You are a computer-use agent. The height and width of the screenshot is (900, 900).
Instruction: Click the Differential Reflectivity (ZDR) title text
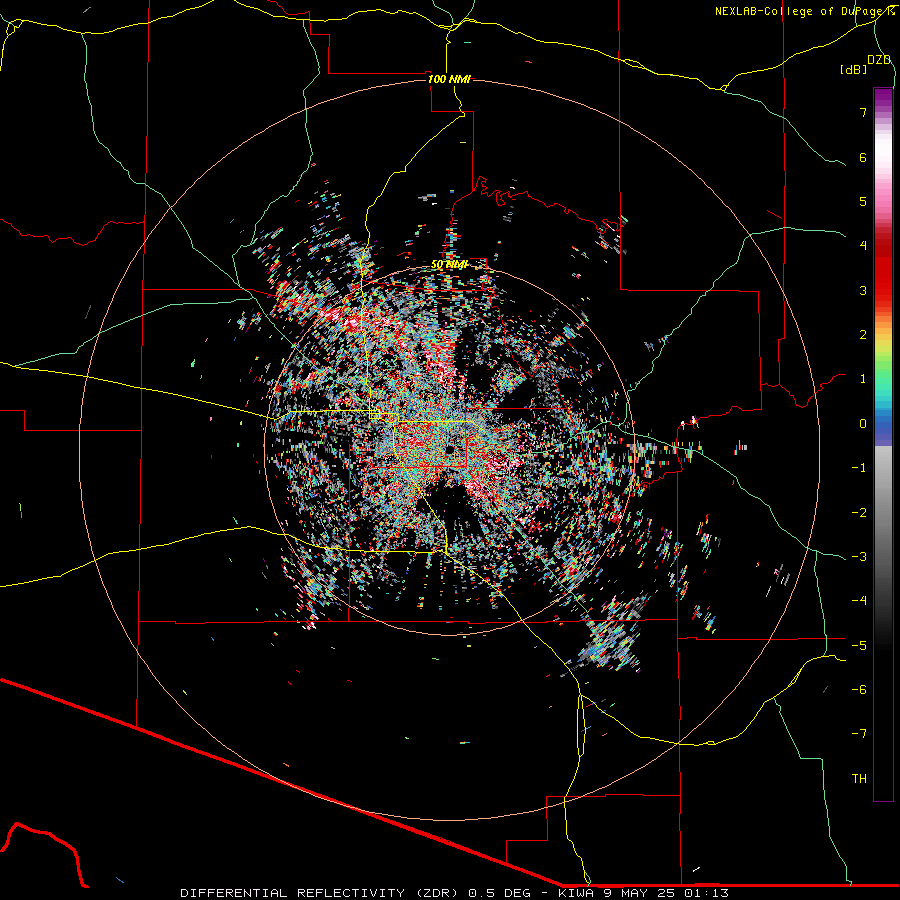[x=321, y=893]
